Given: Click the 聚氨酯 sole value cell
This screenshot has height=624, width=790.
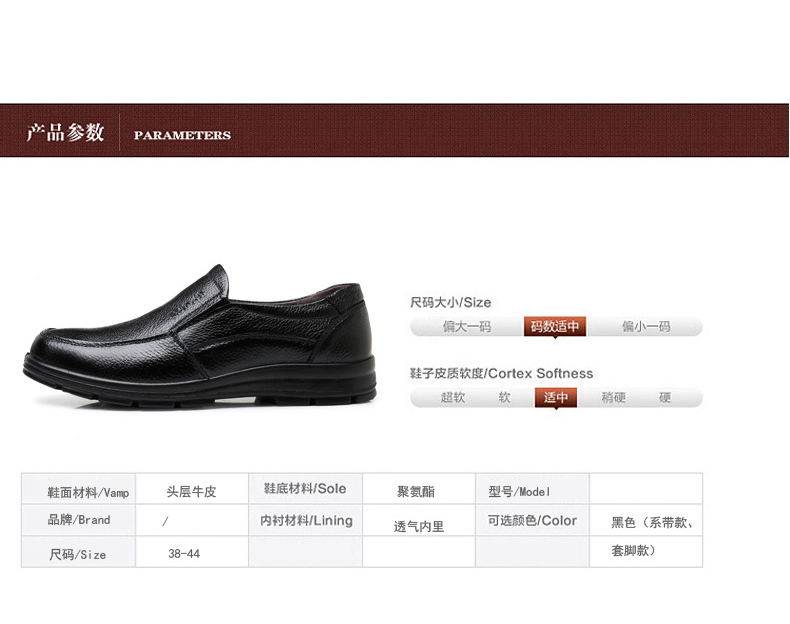Looking at the screenshot, I should [x=419, y=489].
